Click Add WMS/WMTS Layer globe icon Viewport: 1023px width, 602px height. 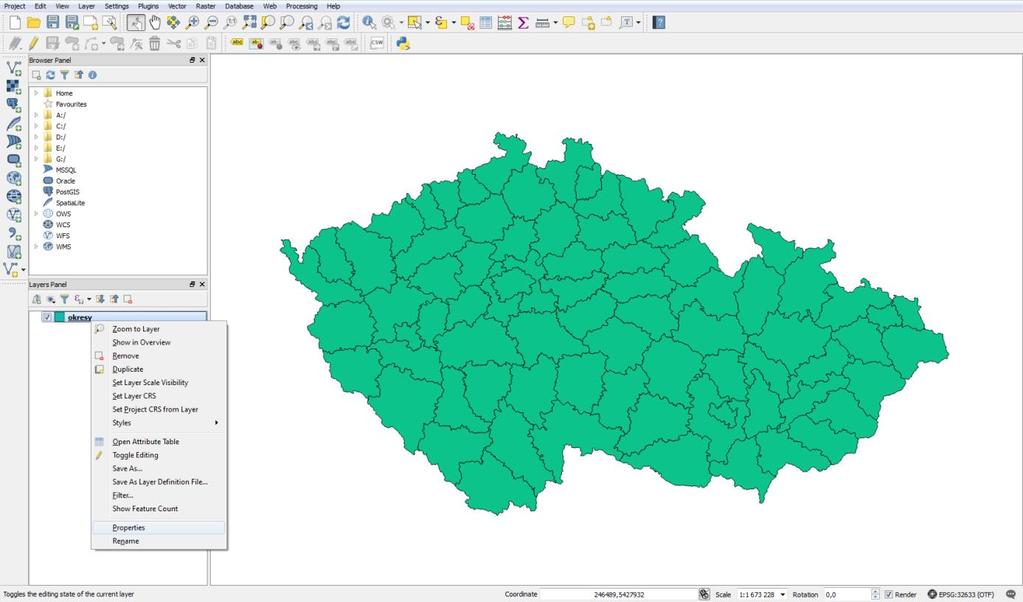[x=13, y=178]
